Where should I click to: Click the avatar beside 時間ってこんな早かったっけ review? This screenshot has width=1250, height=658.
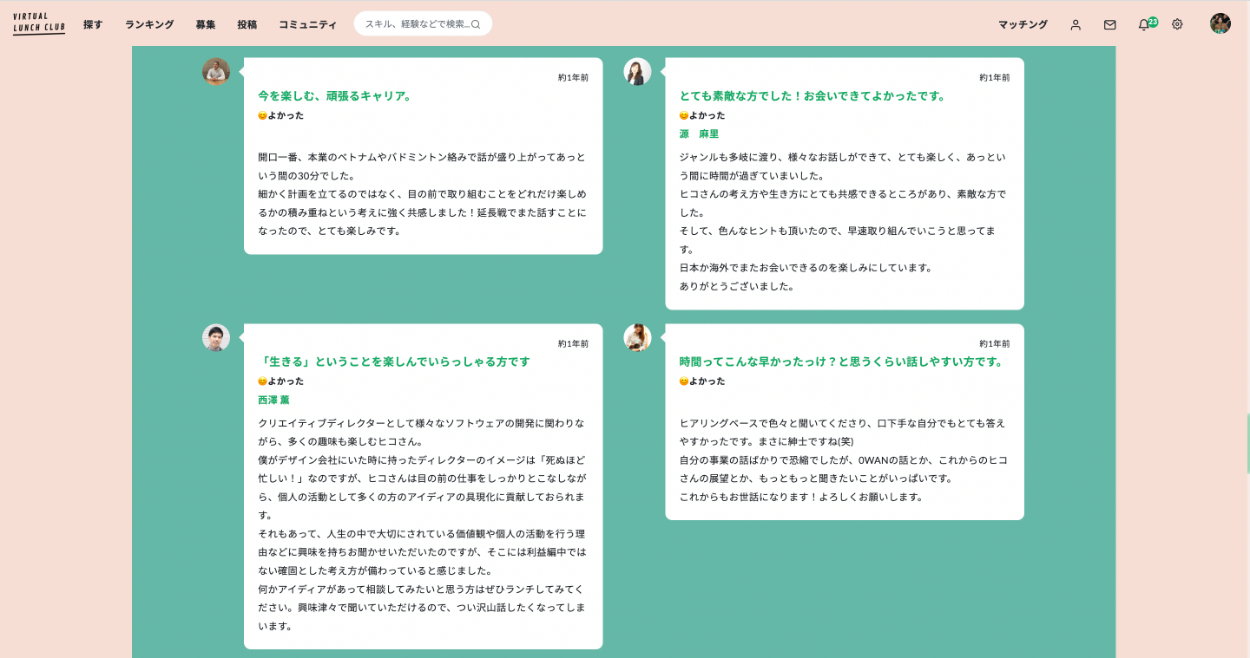click(637, 338)
